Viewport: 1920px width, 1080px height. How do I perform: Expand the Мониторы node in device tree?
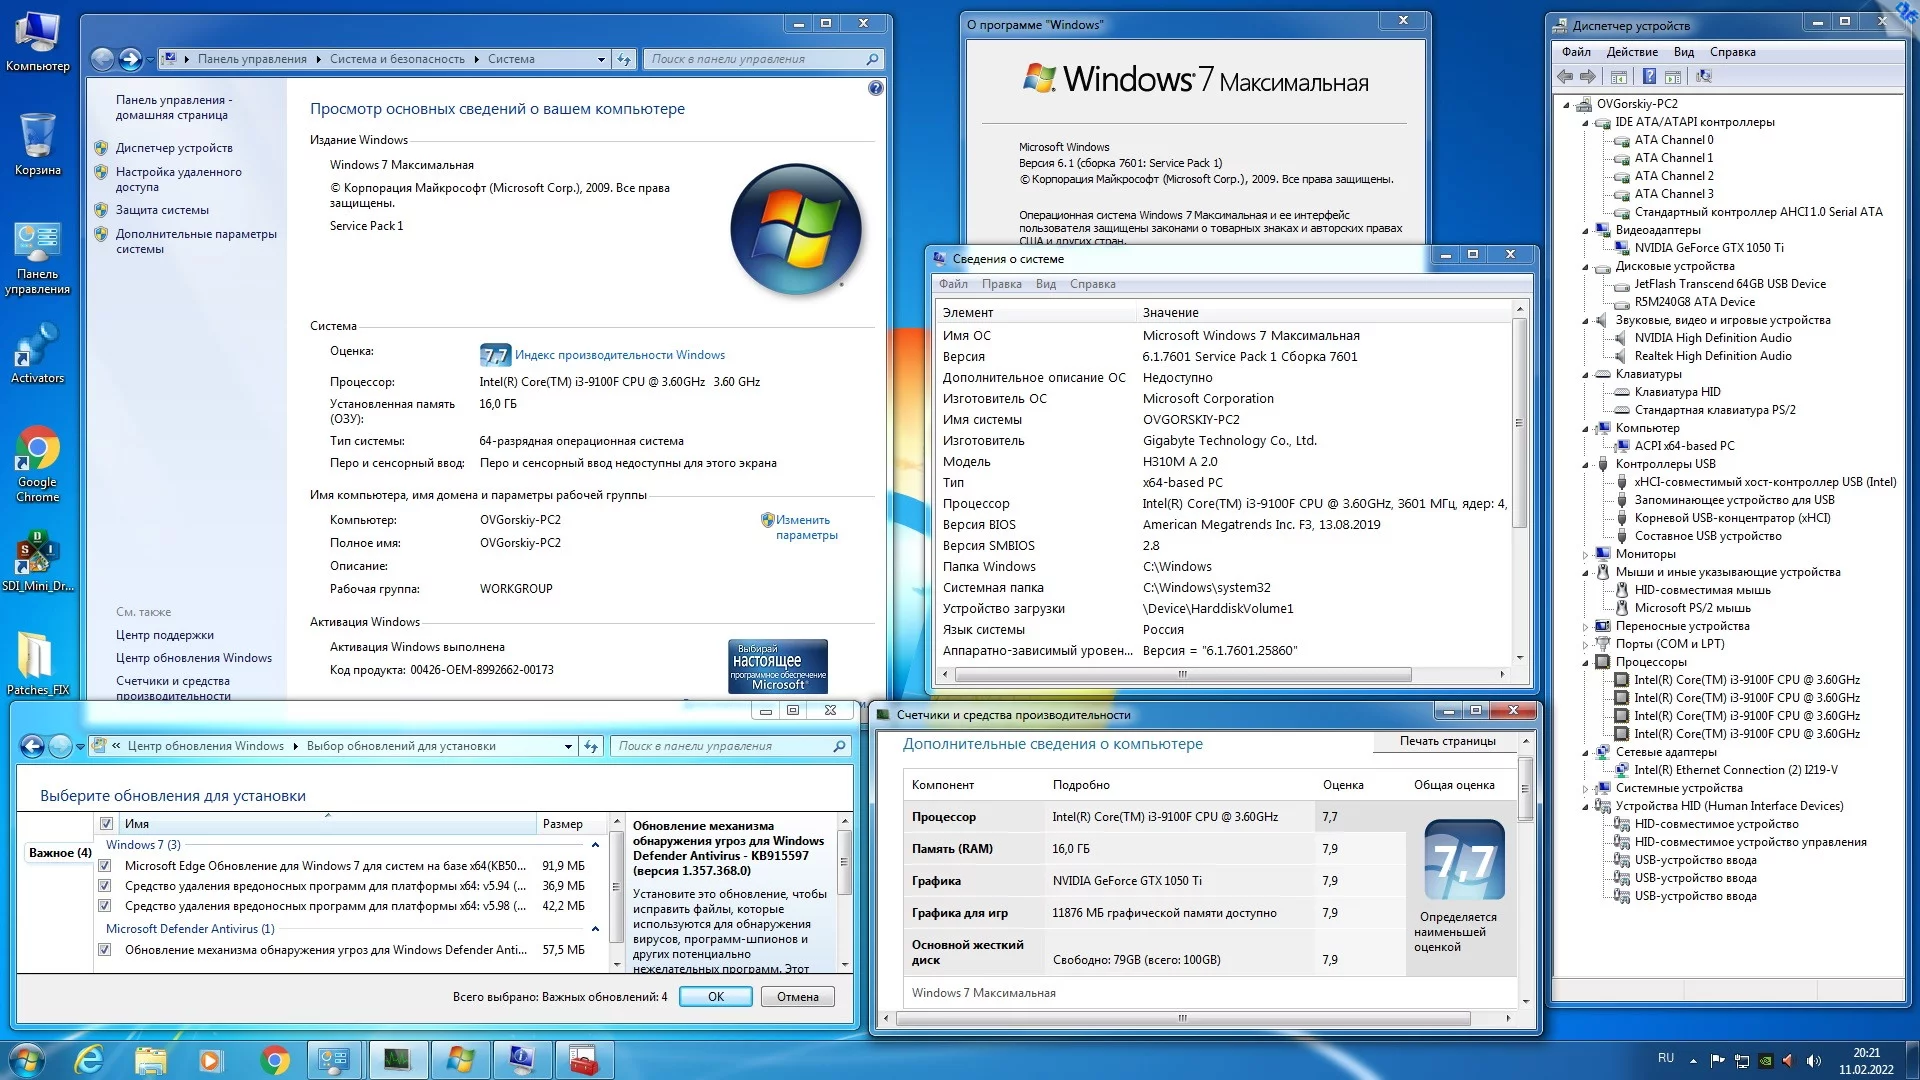pyautogui.click(x=1585, y=554)
